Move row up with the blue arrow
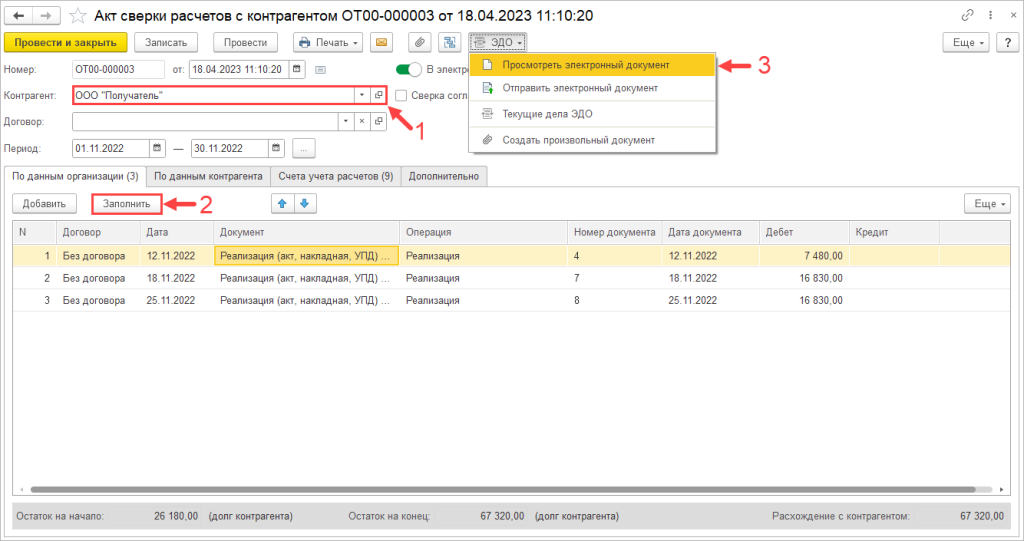The image size is (1024, 541). coord(282,203)
